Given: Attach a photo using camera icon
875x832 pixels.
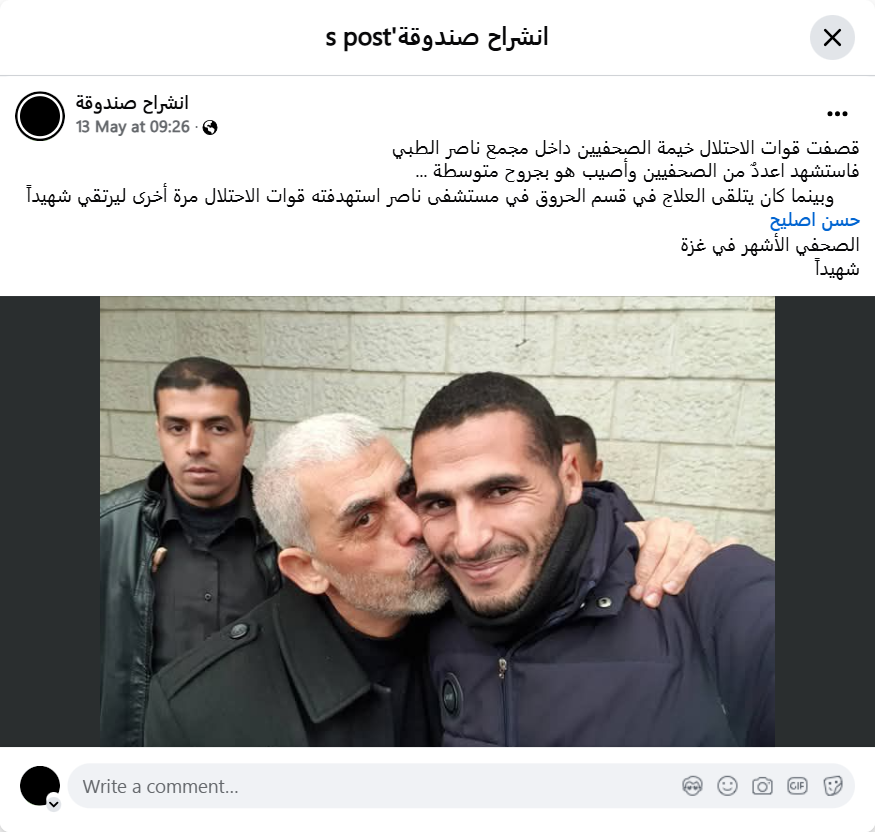Looking at the screenshot, I should tap(762, 786).
